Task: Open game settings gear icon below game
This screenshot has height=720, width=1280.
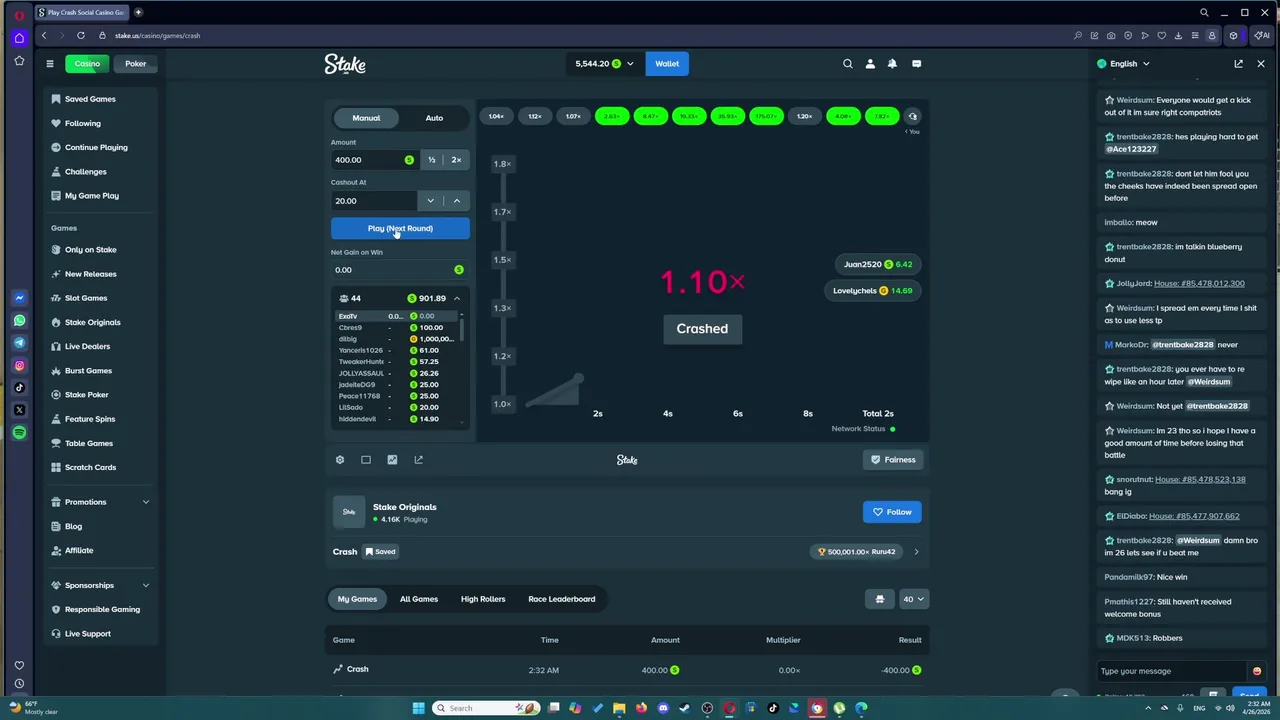Action: click(x=340, y=460)
